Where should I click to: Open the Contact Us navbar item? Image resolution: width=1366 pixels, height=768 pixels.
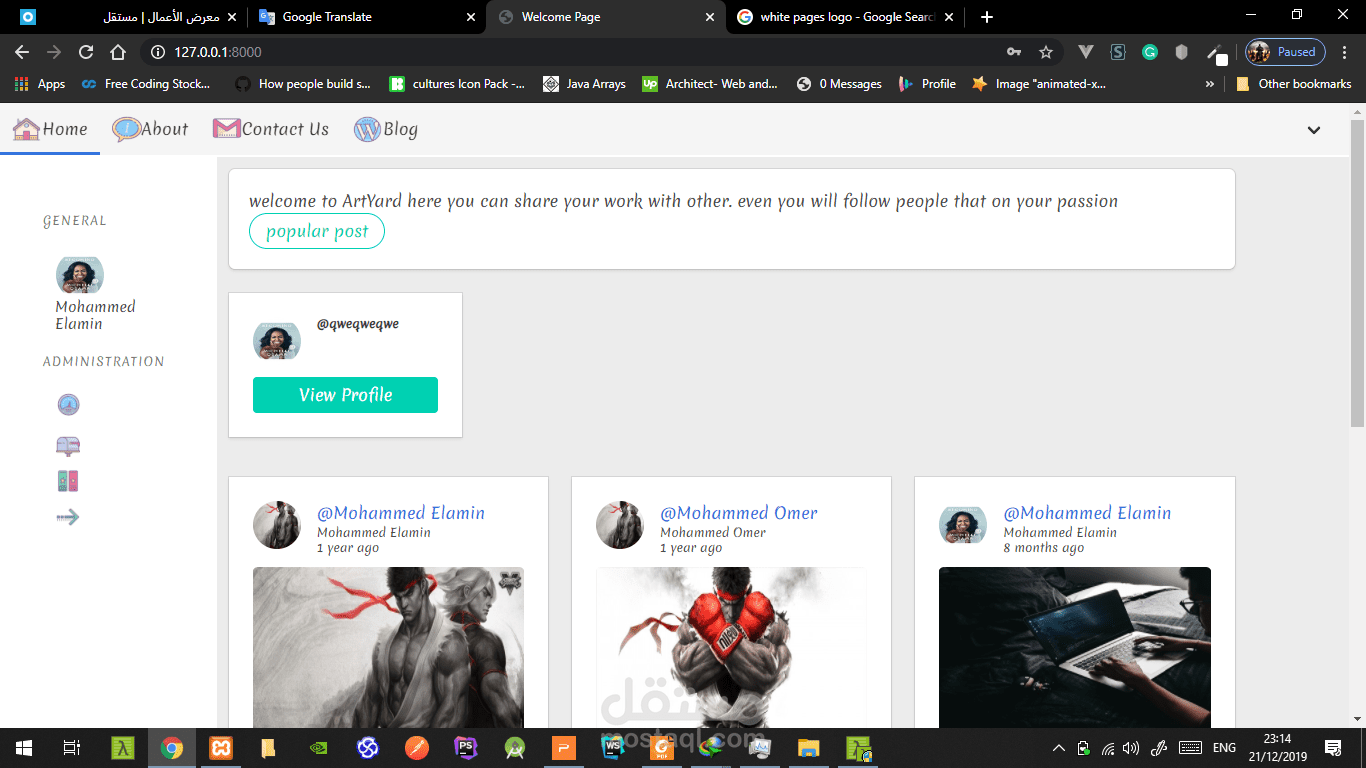click(x=271, y=129)
